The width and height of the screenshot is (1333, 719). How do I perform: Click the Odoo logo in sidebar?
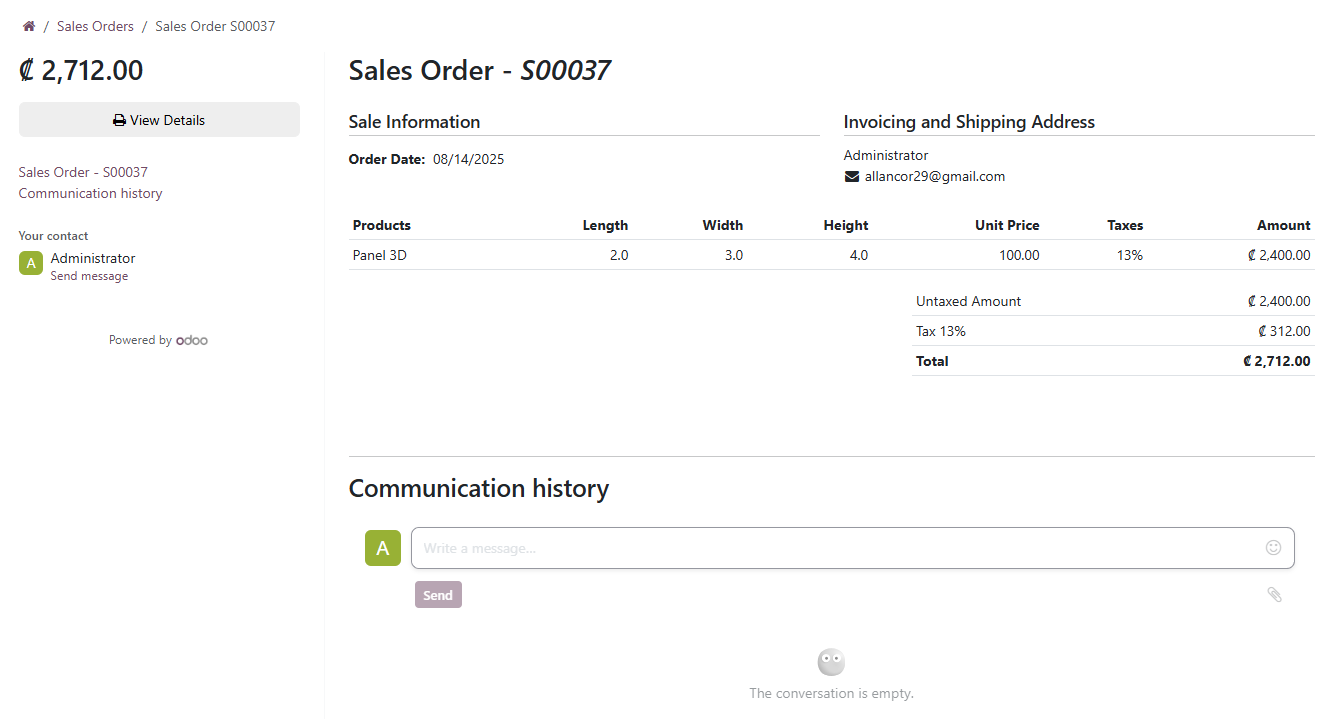click(x=192, y=340)
